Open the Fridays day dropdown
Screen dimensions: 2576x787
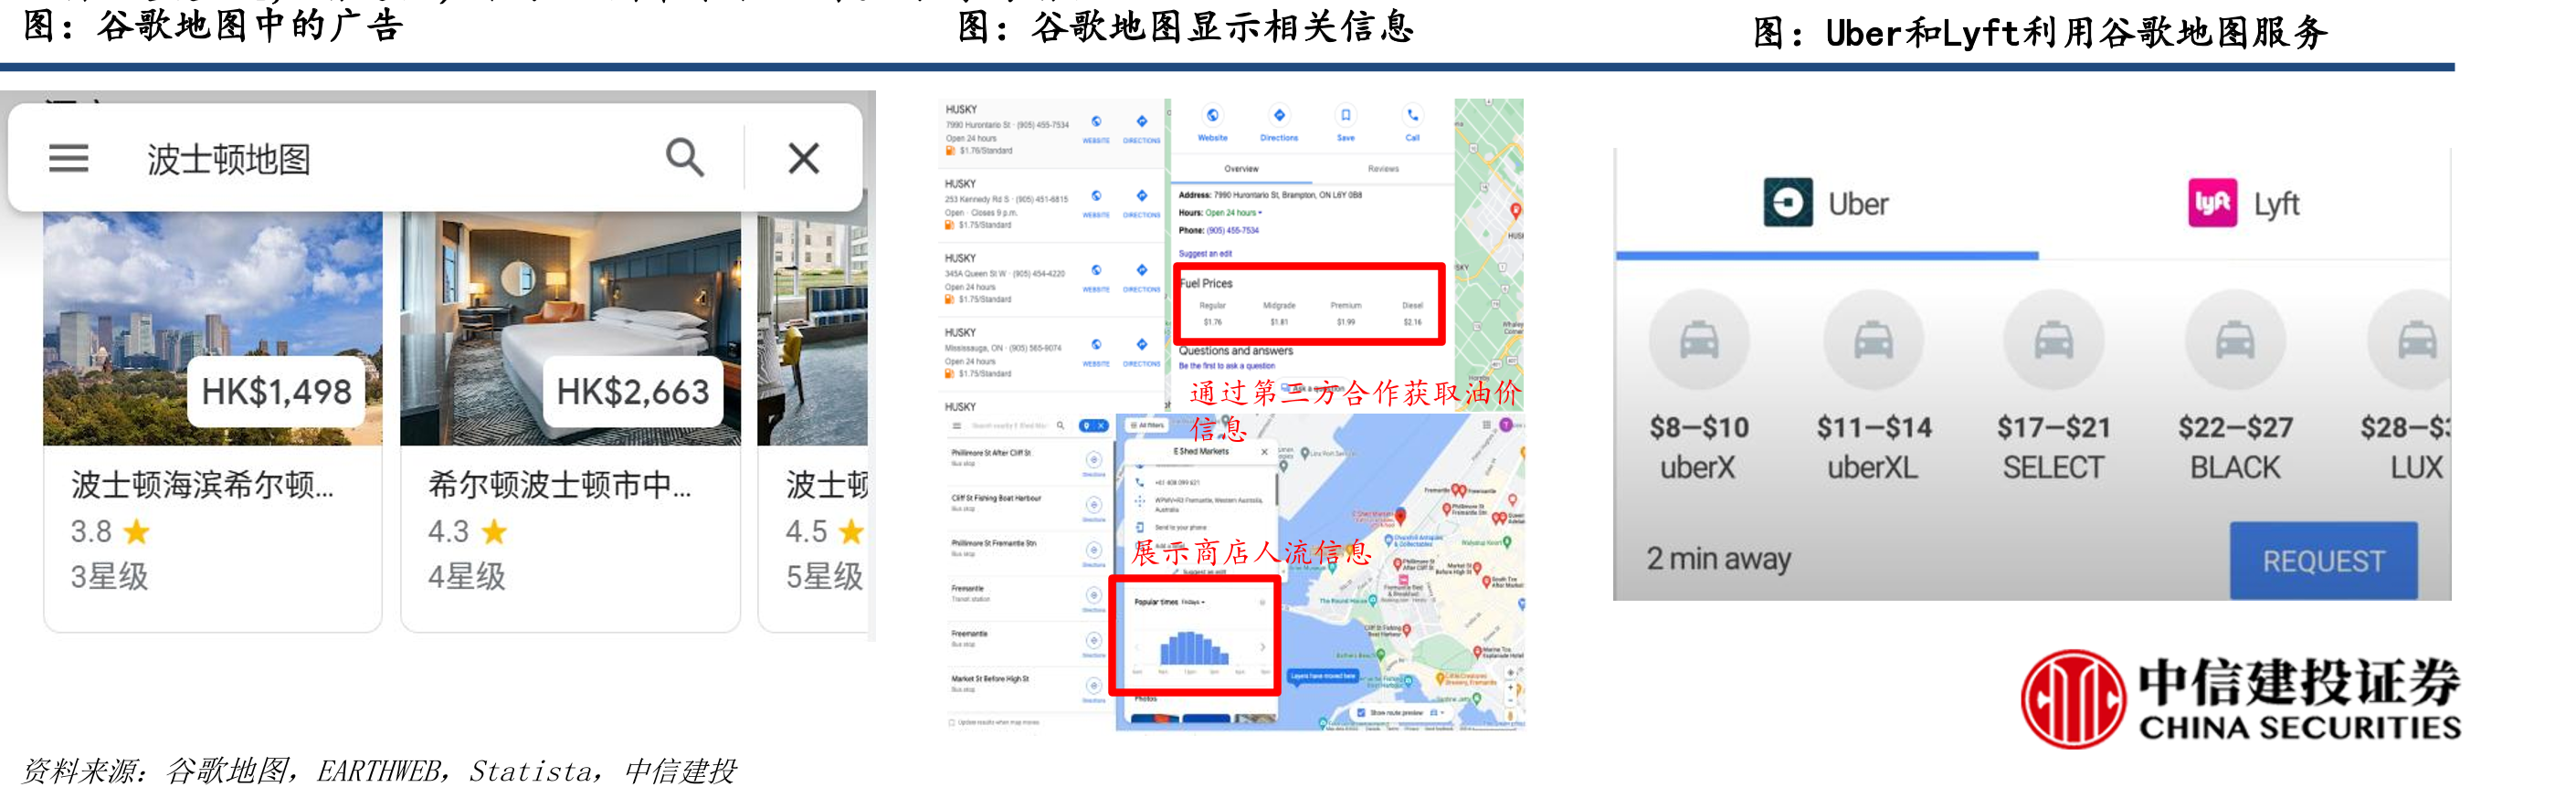click(1193, 602)
